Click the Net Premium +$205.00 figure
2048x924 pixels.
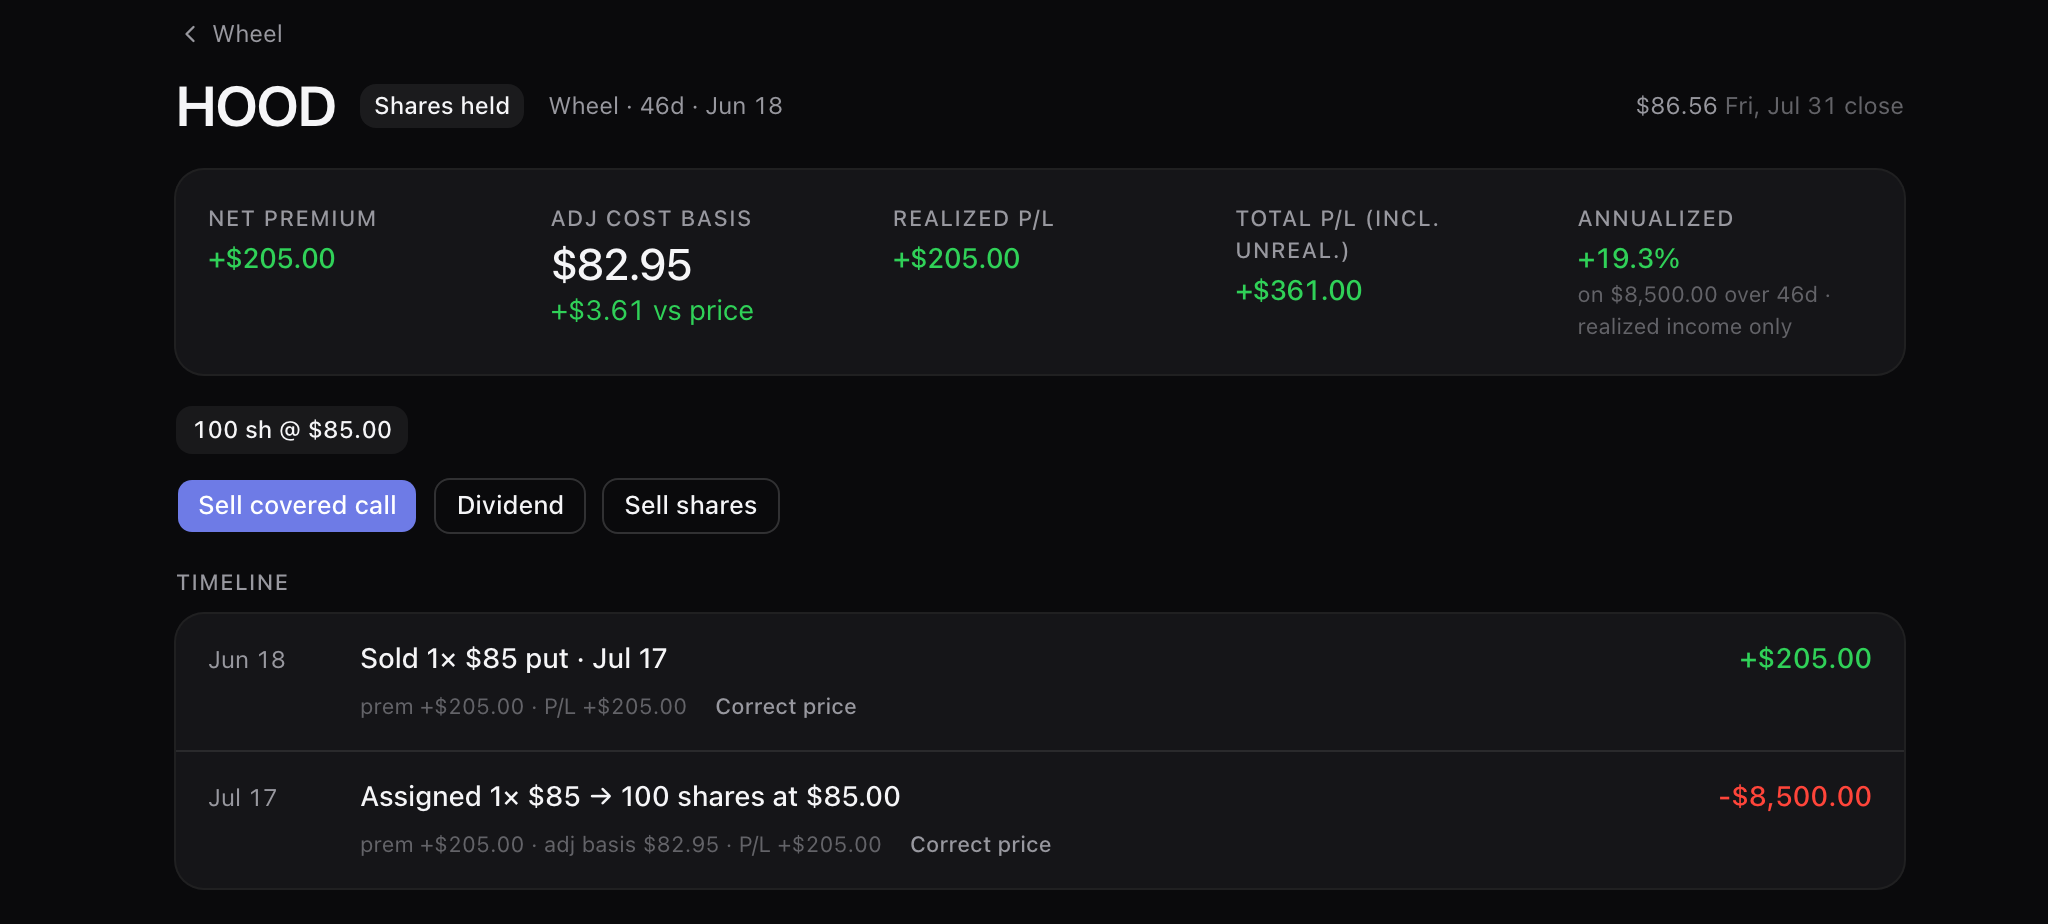(272, 259)
